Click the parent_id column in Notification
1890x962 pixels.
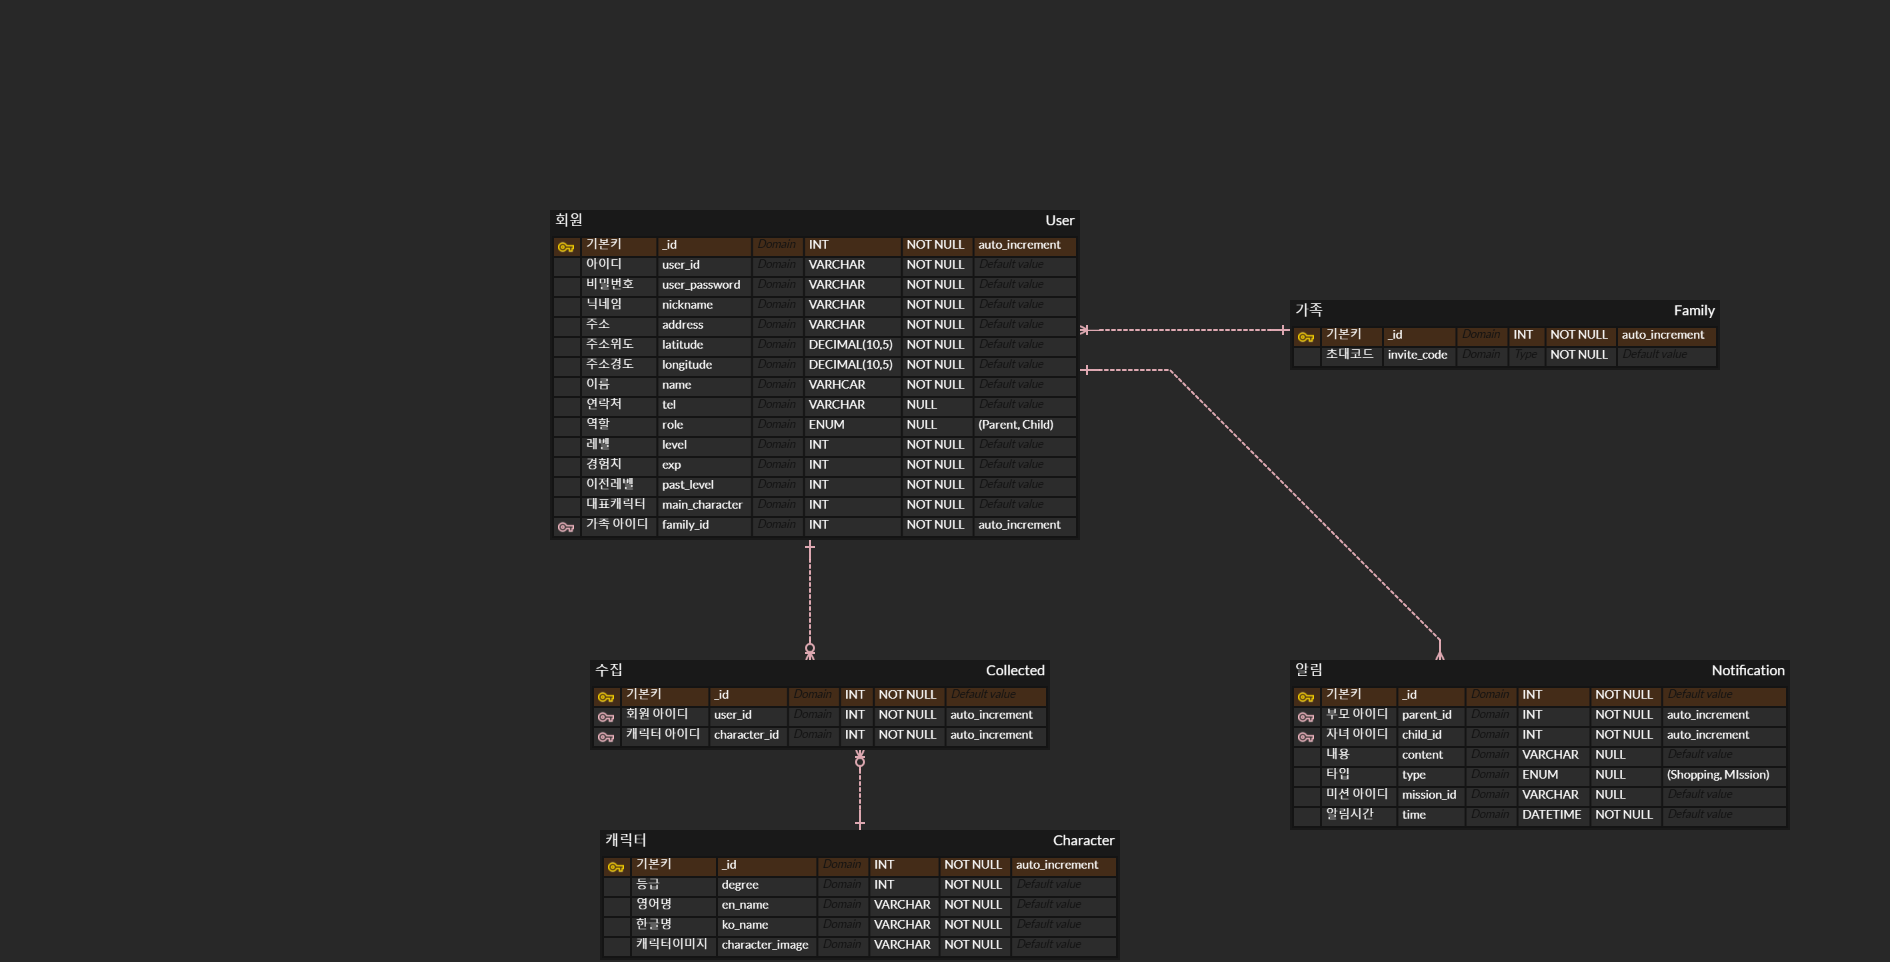[1426, 715]
